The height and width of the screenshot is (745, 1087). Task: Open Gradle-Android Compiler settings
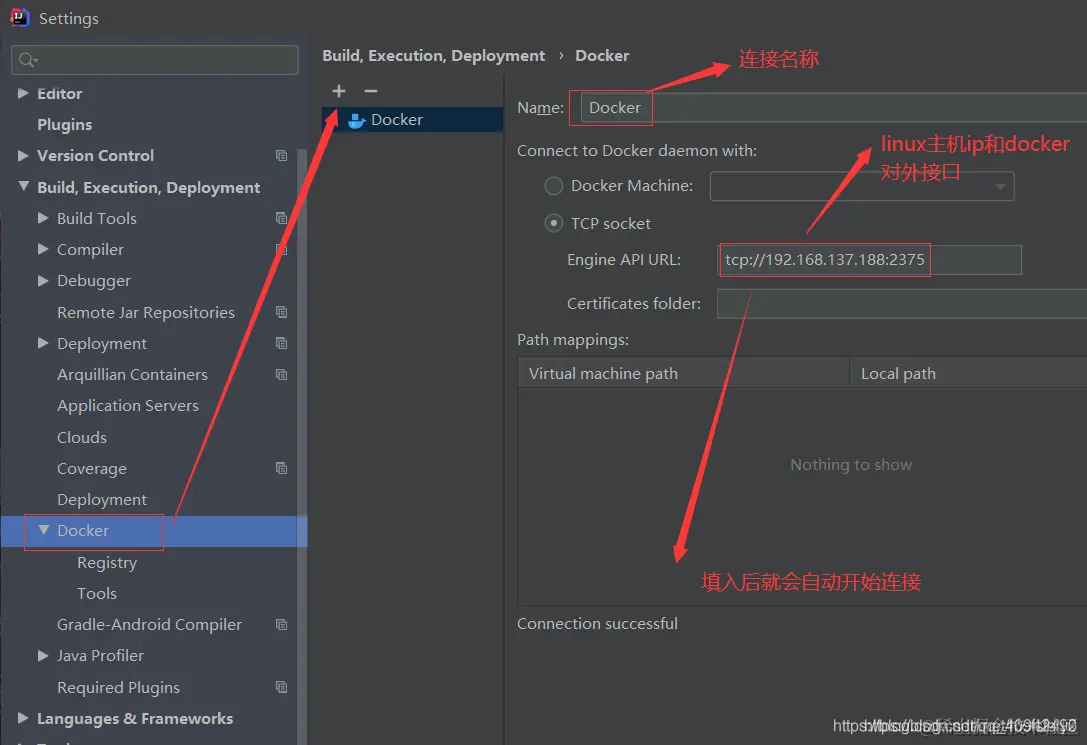click(149, 624)
